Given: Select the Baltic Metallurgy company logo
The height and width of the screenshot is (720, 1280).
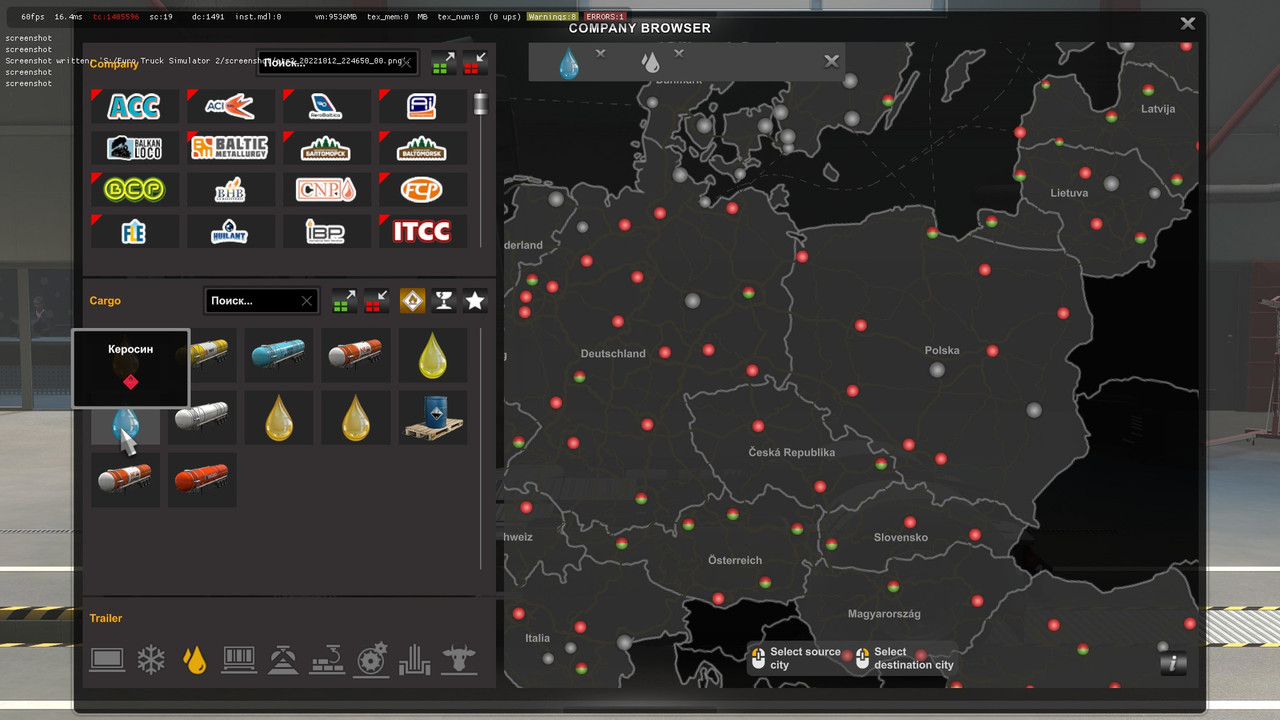Looking at the screenshot, I should click(231, 148).
